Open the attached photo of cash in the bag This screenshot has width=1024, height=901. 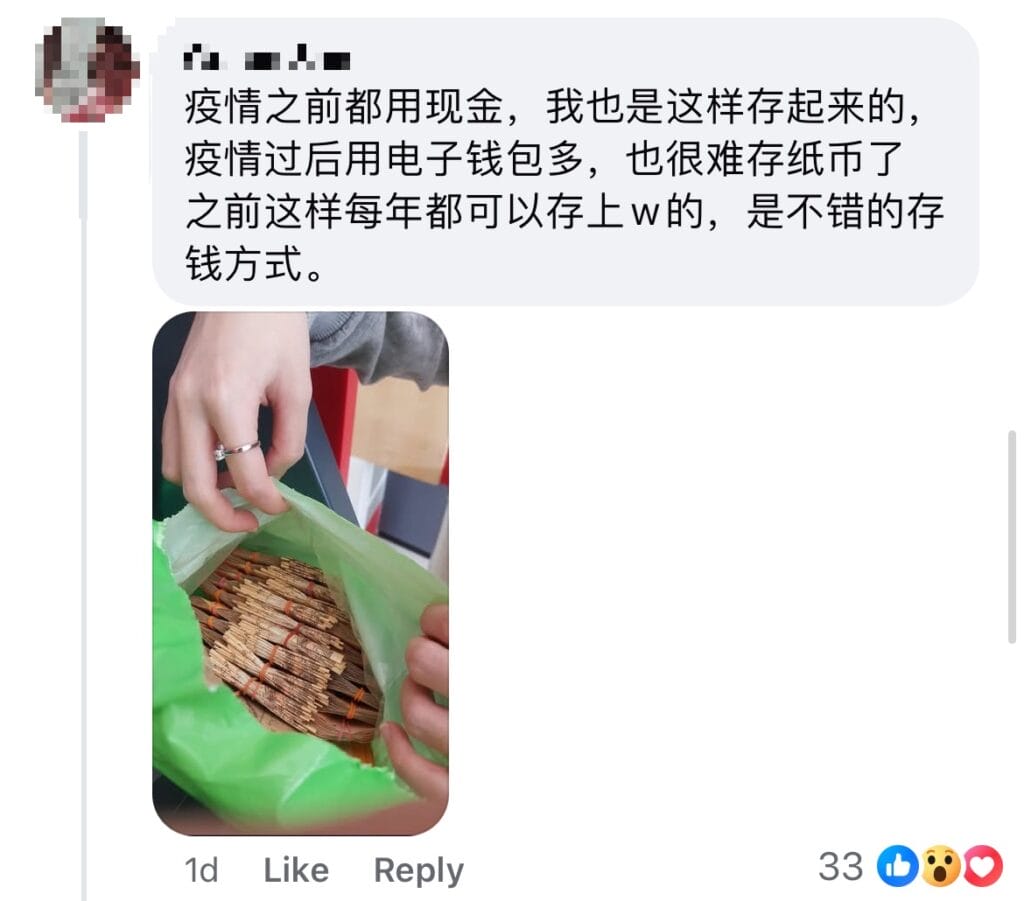coord(300,573)
